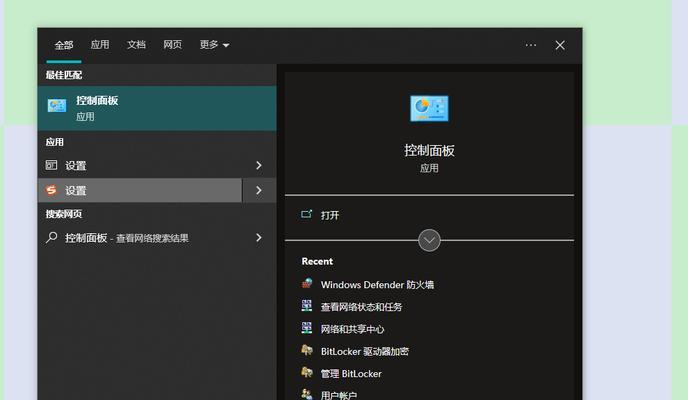Select the 全部 tab
This screenshot has height=400, width=688.
point(64,45)
